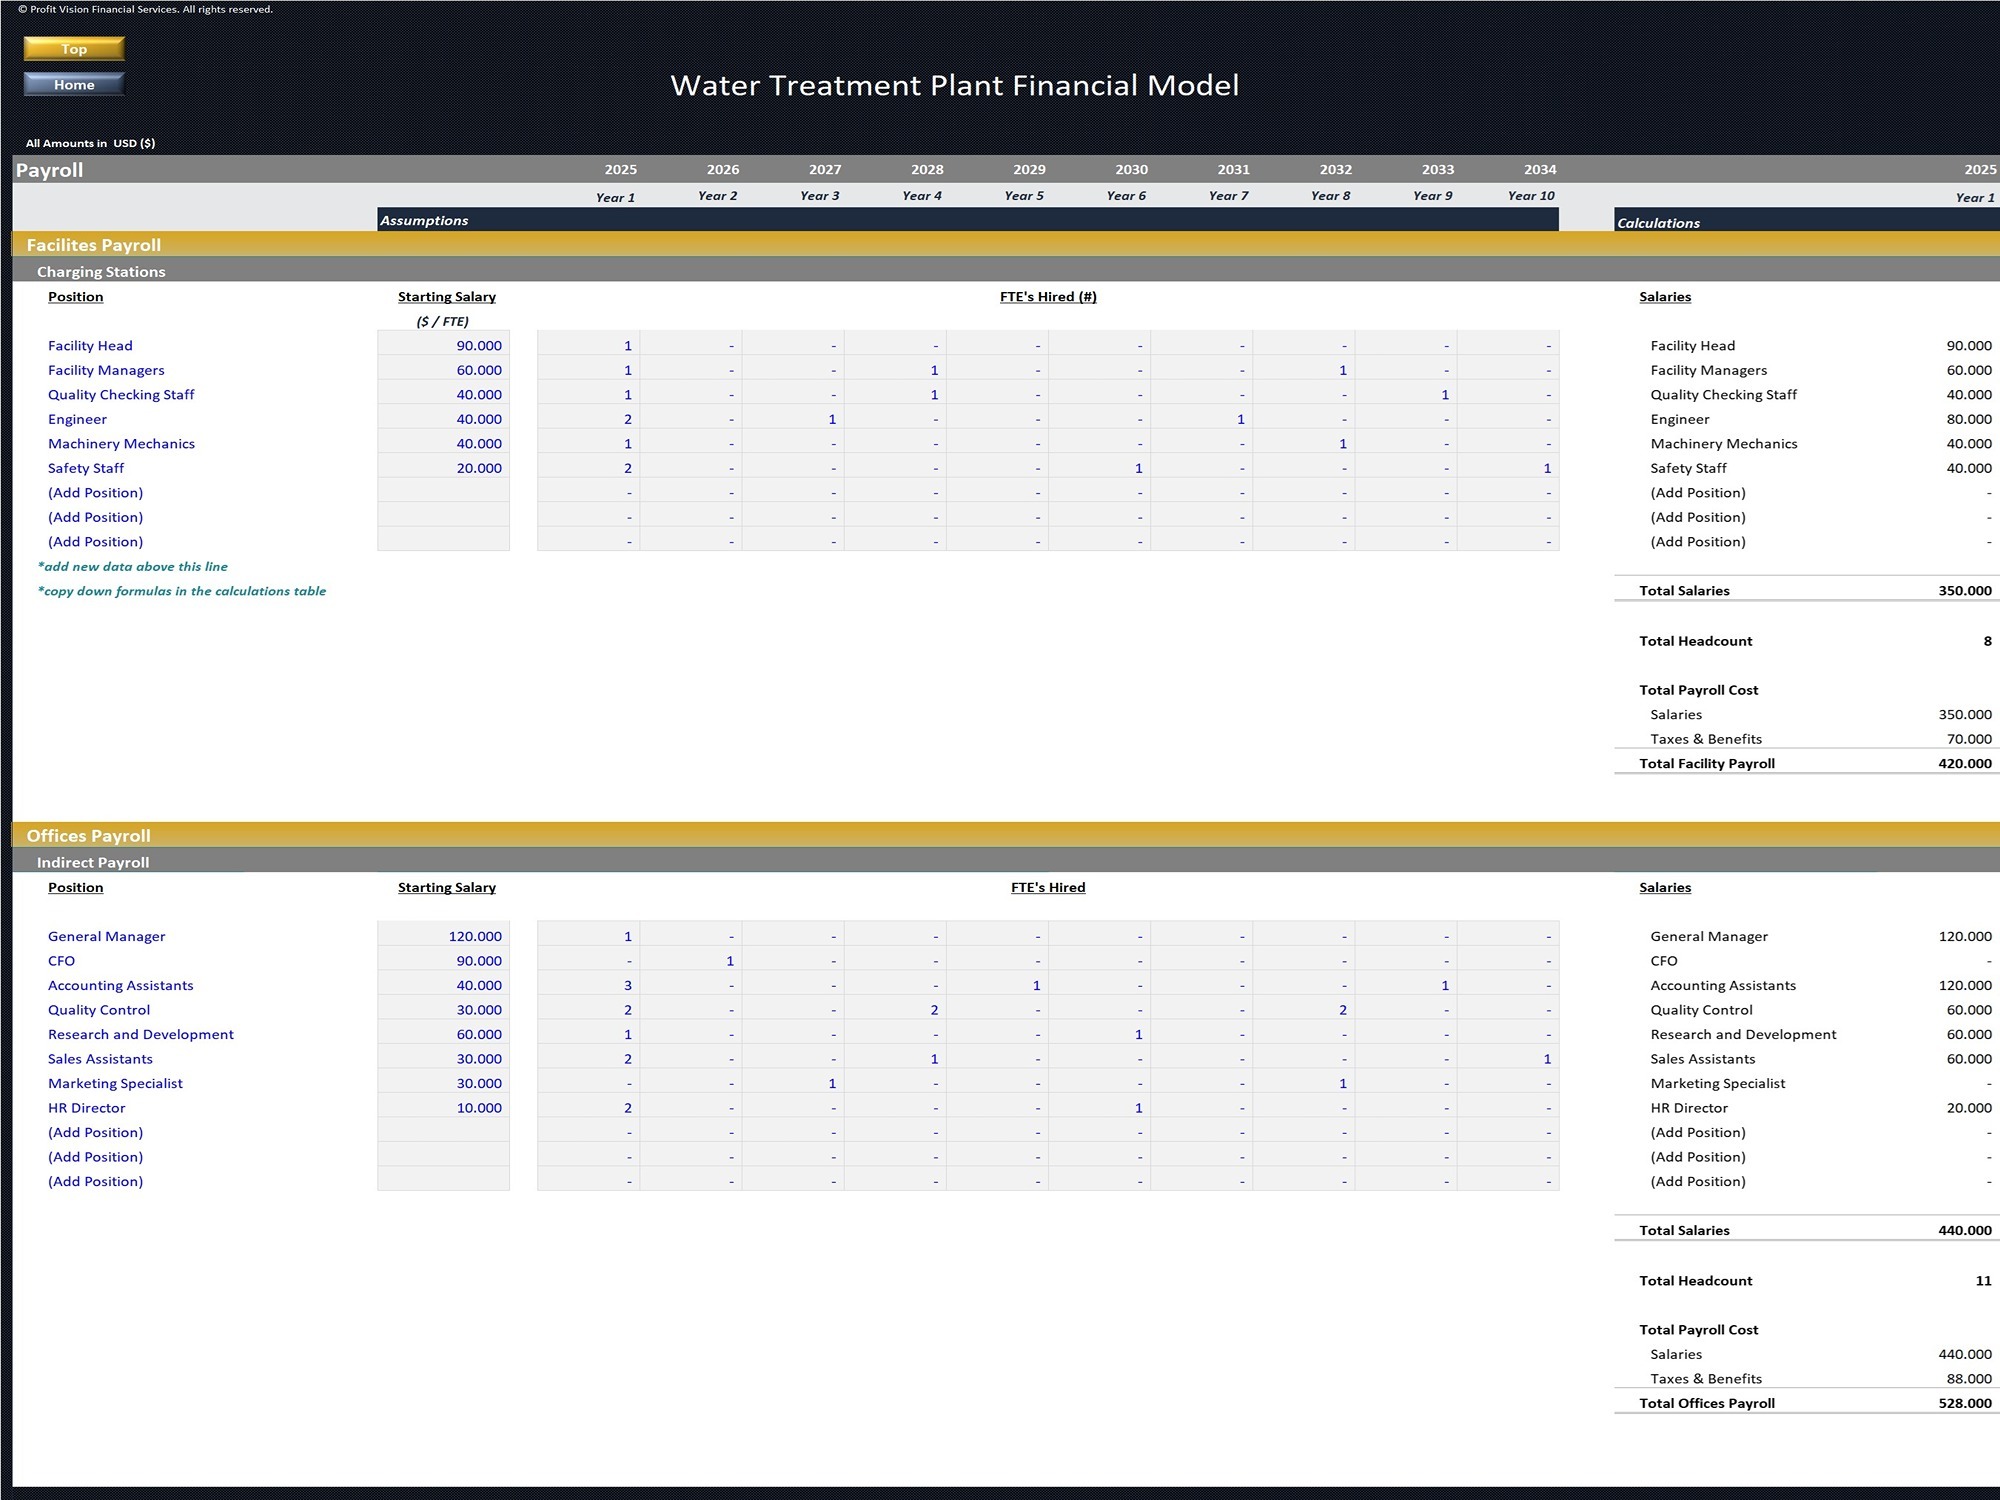Click the Charging Stations subheader
The image size is (2000, 1500).
pyautogui.click(x=1005, y=271)
